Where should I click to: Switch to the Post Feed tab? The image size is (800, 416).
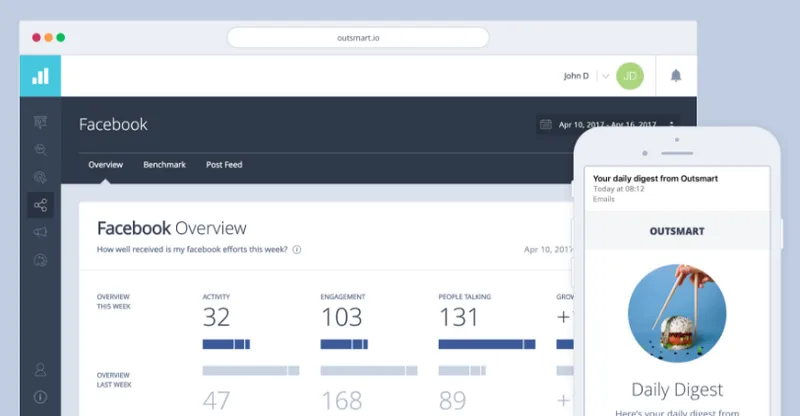pyautogui.click(x=224, y=165)
